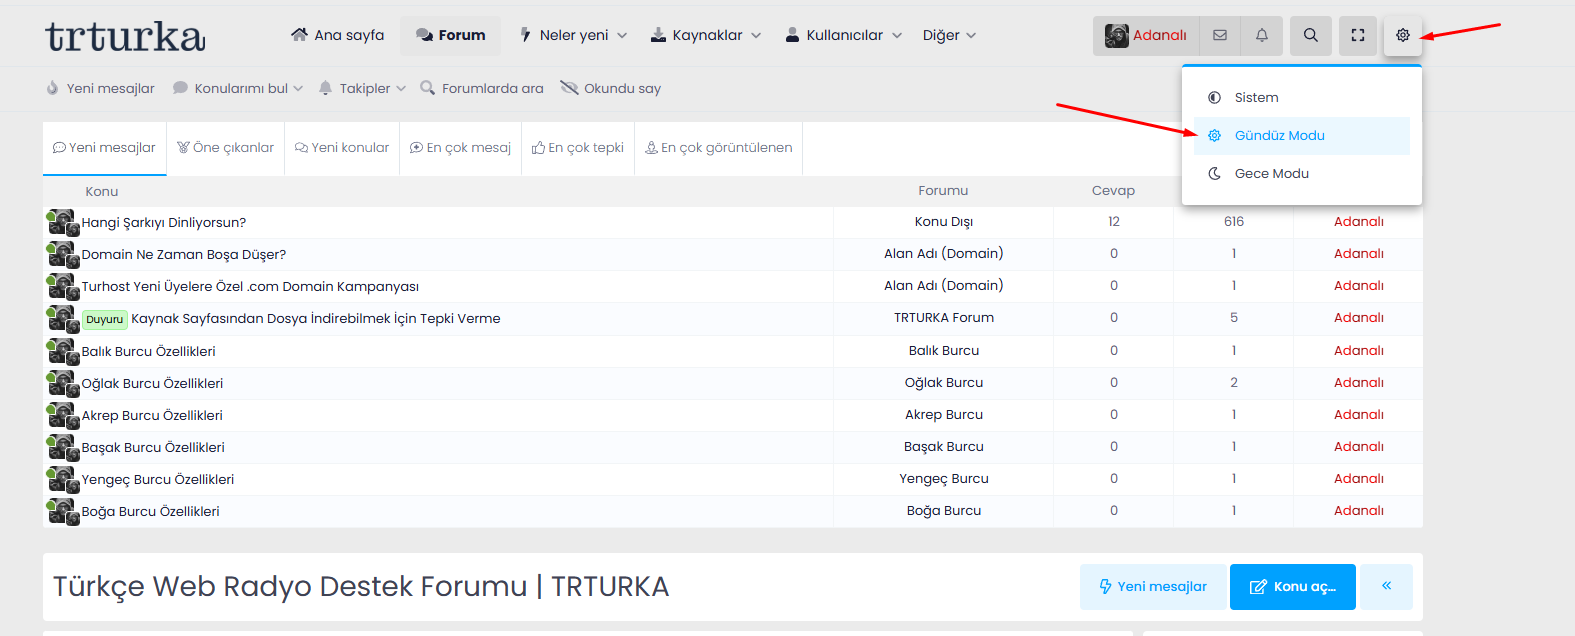1575x636 pixels.
Task: Click Adanalı in Boğa Burcu row
Action: (1359, 510)
